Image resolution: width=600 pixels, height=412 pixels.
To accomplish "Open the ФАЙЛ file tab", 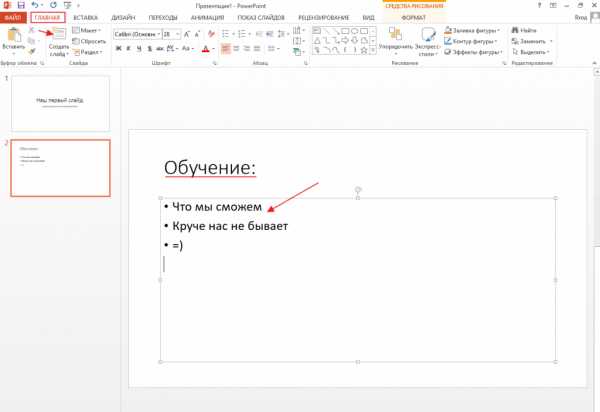I will click(13, 18).
